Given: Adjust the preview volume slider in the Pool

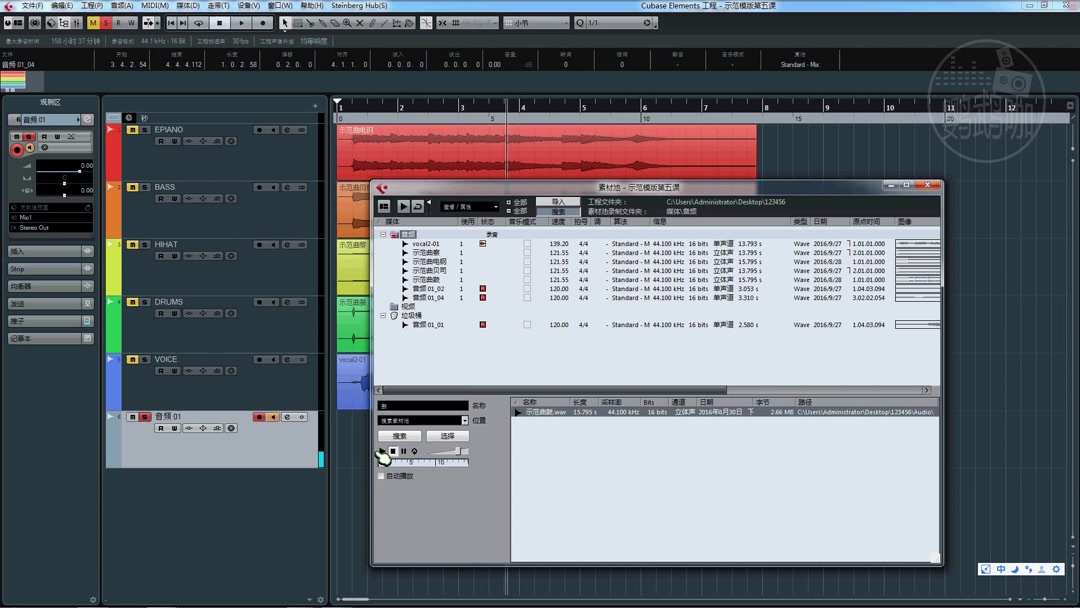Looking at the screenshot, I should tap(458, 451).
